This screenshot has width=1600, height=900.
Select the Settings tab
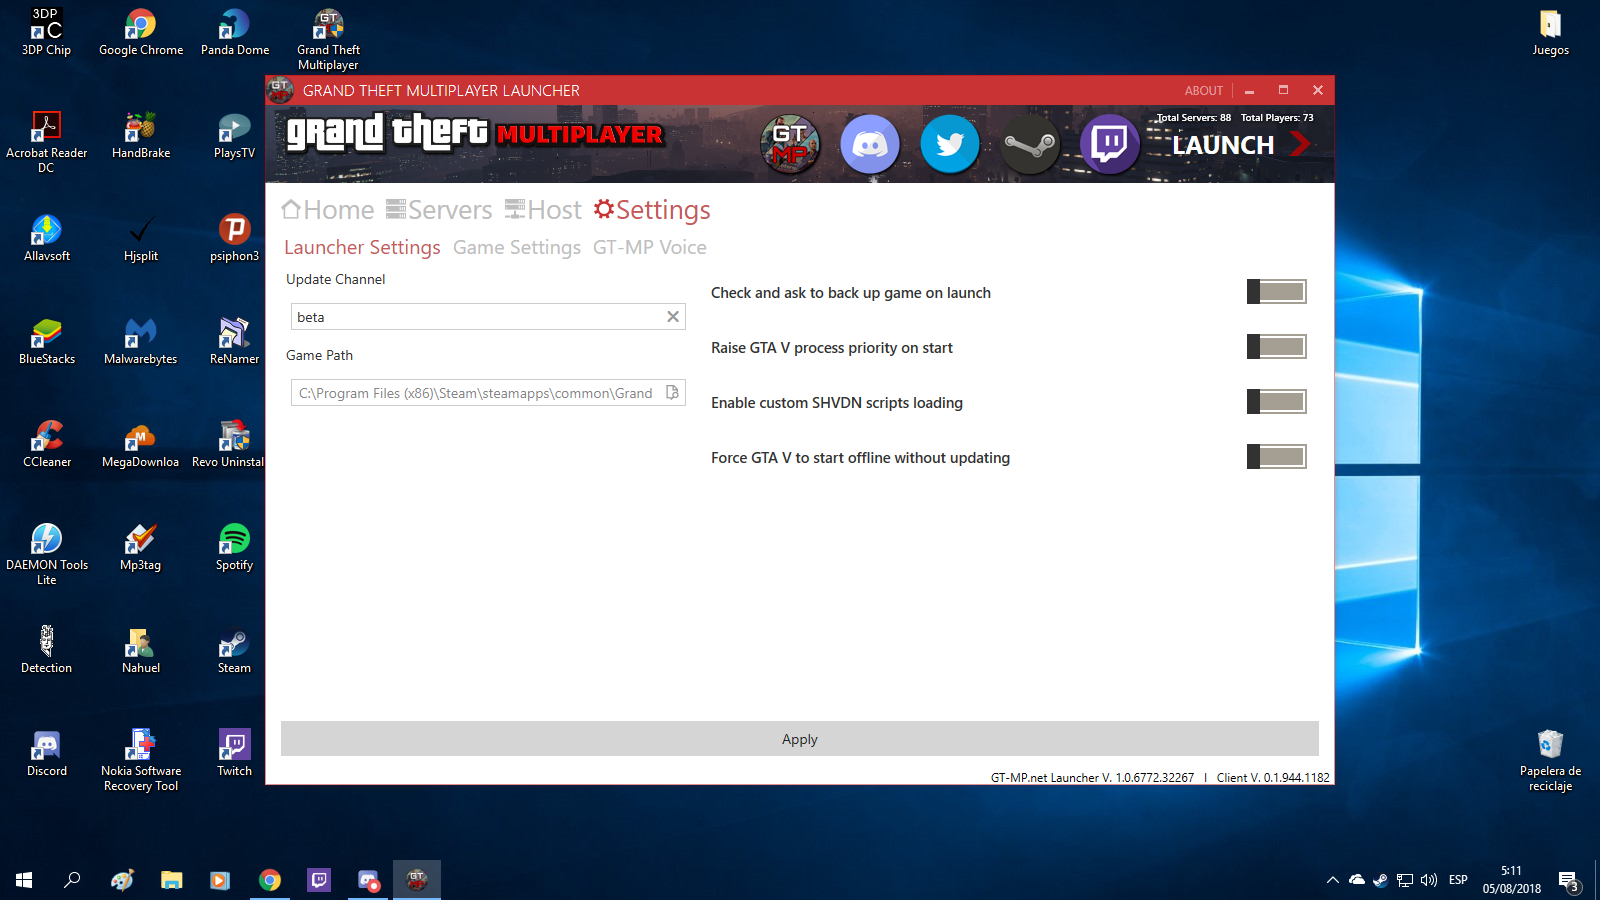tap(652, 210)
